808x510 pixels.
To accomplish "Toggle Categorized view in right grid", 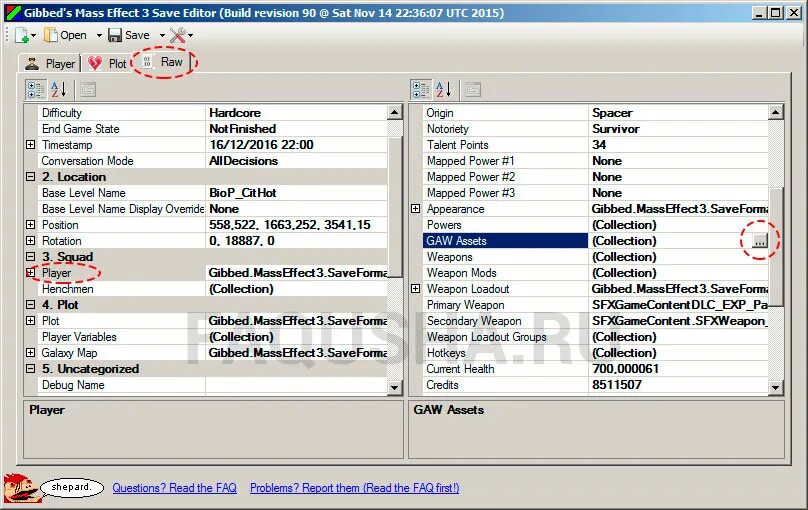I will [421, 90].
